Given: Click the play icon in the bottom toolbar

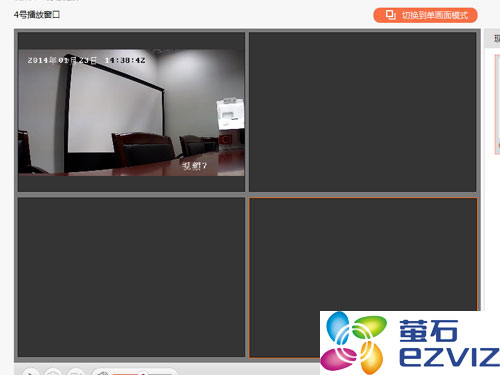Looking at the screenshot, I should coord(30,372).
